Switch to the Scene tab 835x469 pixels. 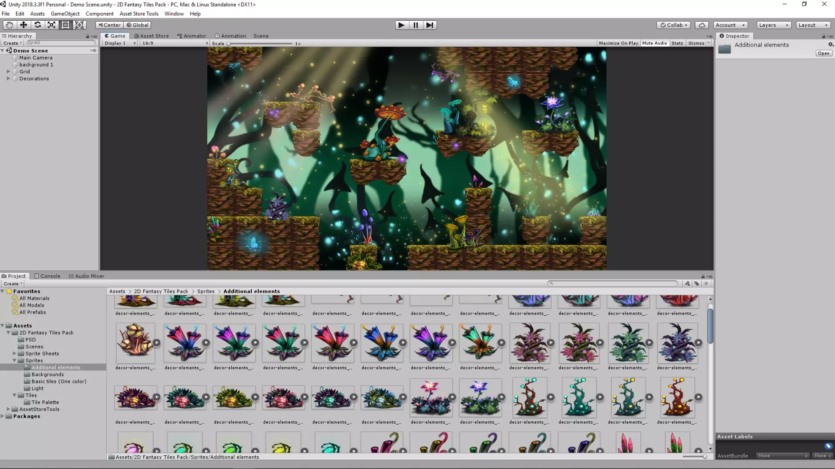tap(261, 36)
